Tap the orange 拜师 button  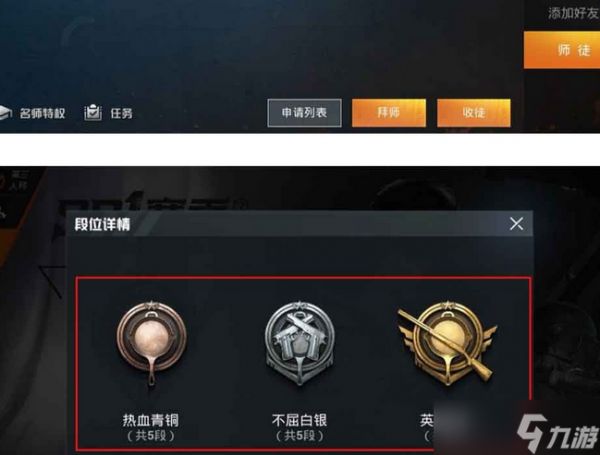coord(389,113)
